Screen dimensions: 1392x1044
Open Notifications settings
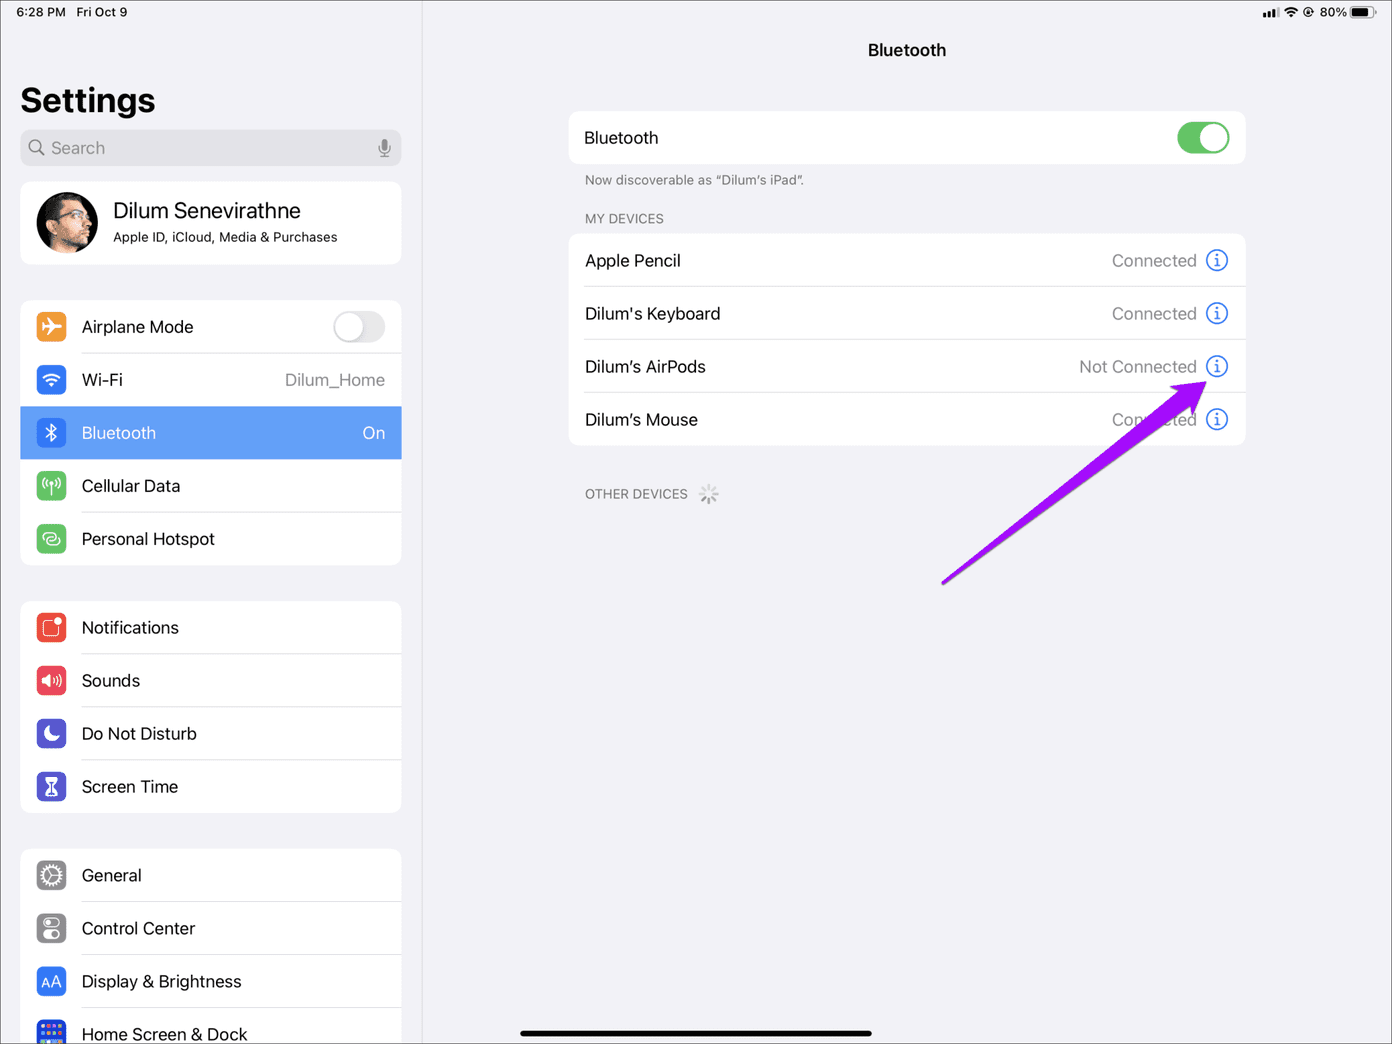coord(211,628)
